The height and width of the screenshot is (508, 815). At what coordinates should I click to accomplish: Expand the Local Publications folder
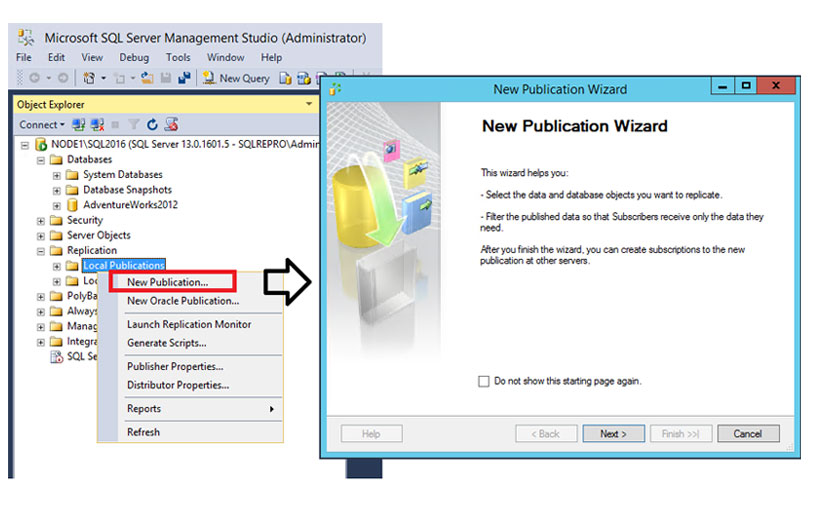click(x=57, y=266)
